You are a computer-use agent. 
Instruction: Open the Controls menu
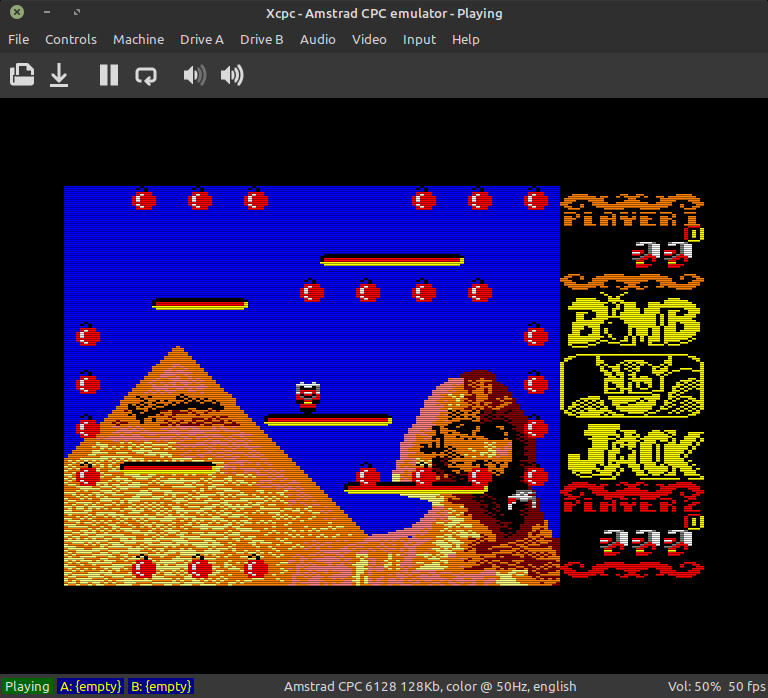click(71, 39)
